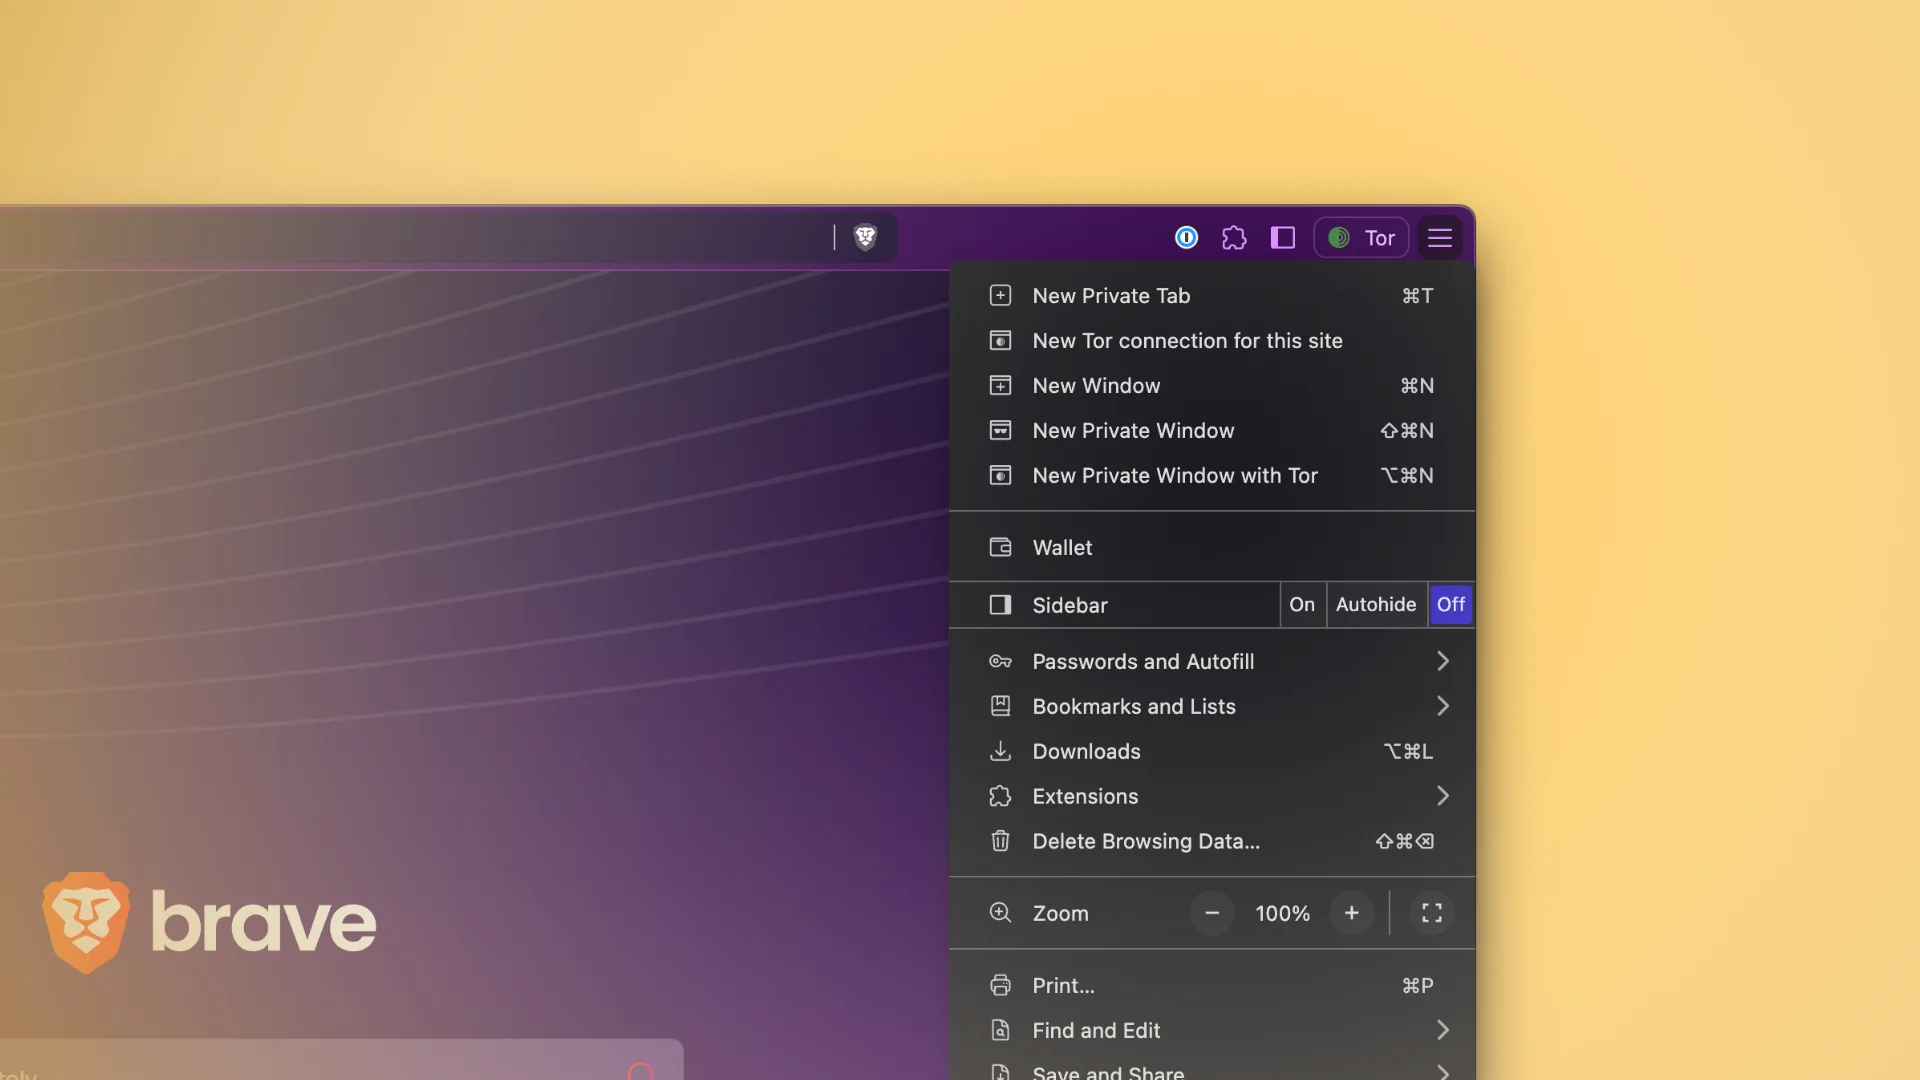Click the printer icon beside Print
This screenshot has width=1920, height=1080.
pyautogui.click(x=1000, y=985)
